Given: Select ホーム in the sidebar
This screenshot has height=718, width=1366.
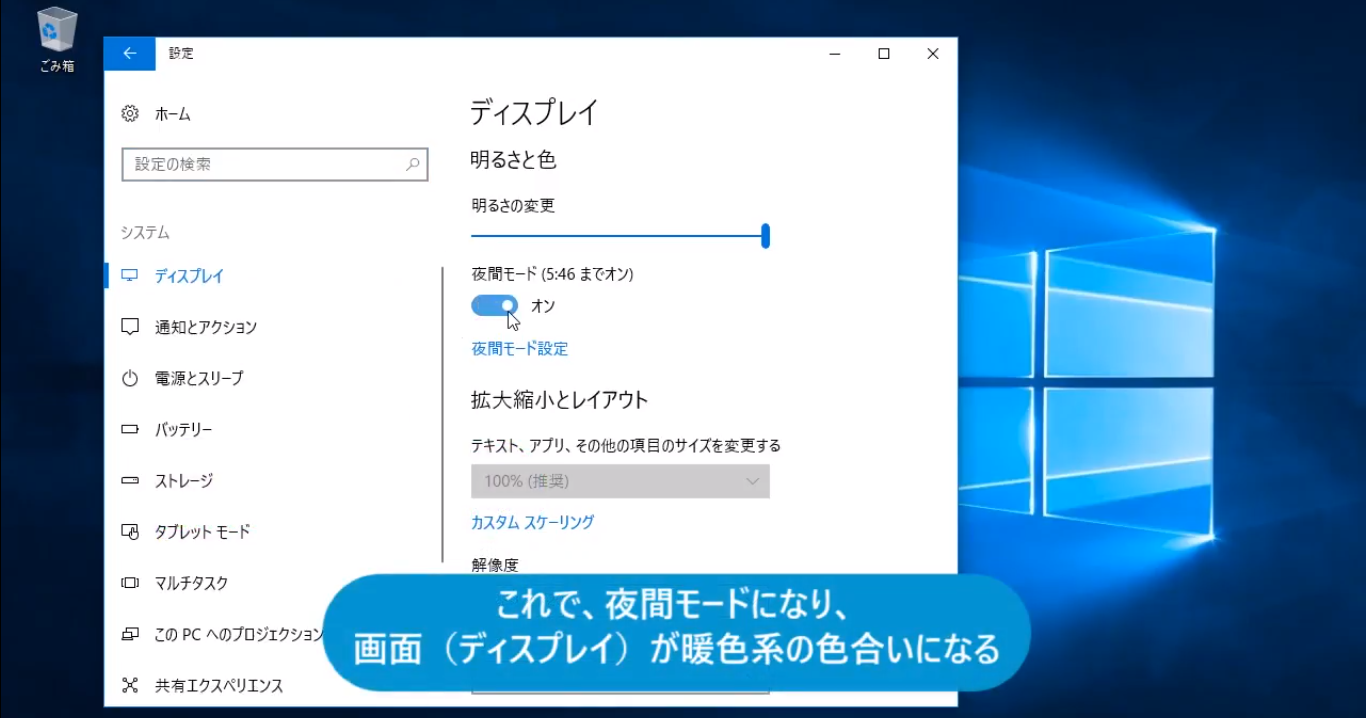Looking at the screenshot, I should point(173,114).
